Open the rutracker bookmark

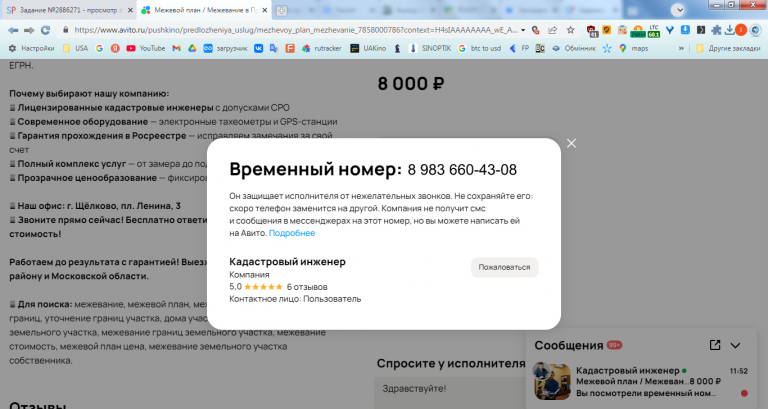coord(321,48)
